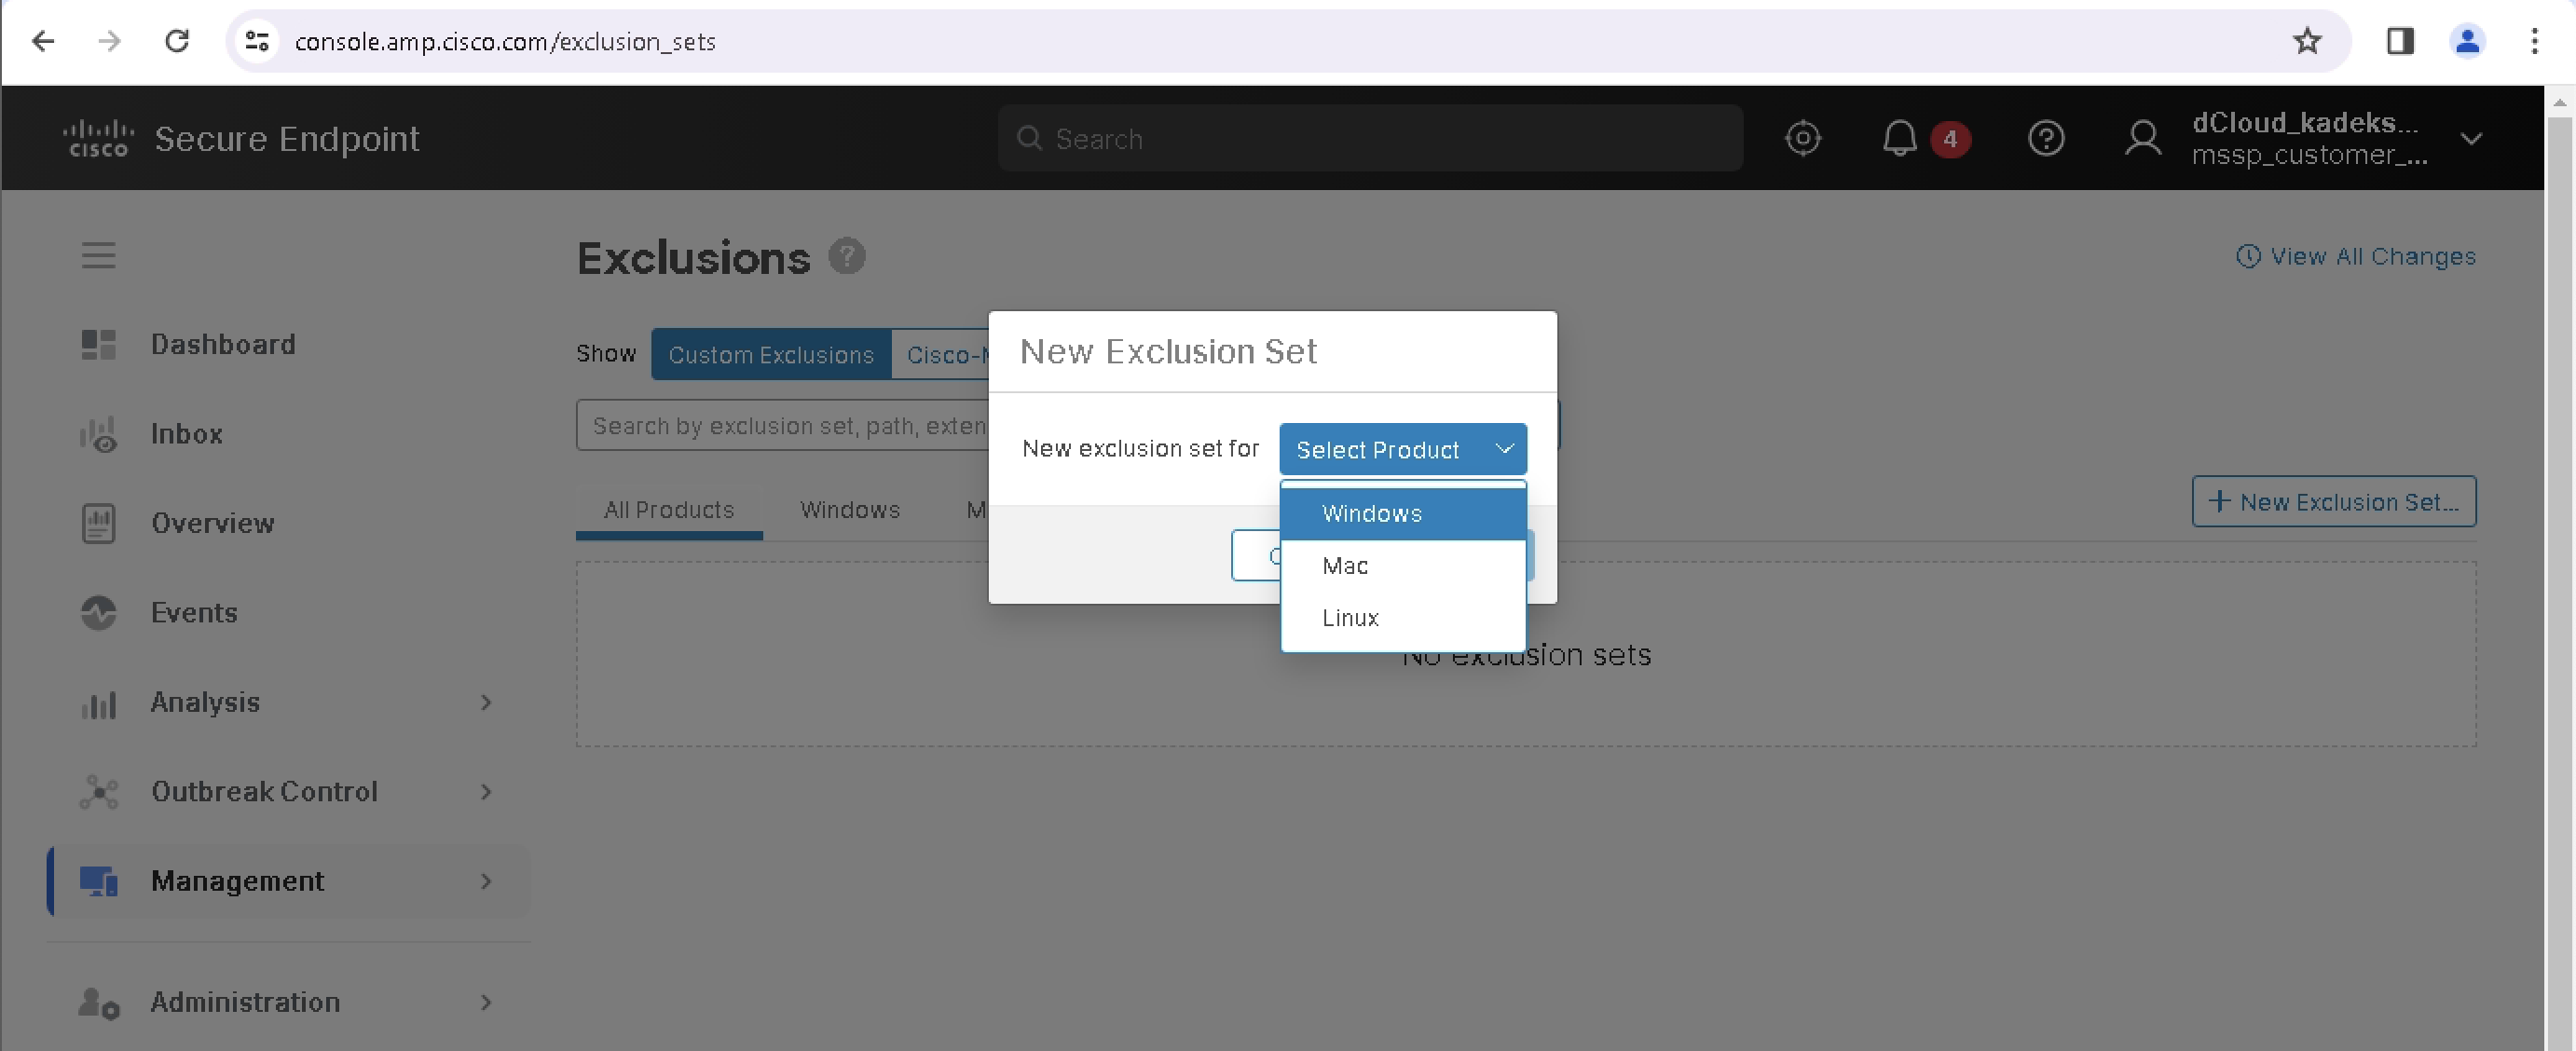
Task: Open the Inbox sidebar item
Action: click(186, 434)
